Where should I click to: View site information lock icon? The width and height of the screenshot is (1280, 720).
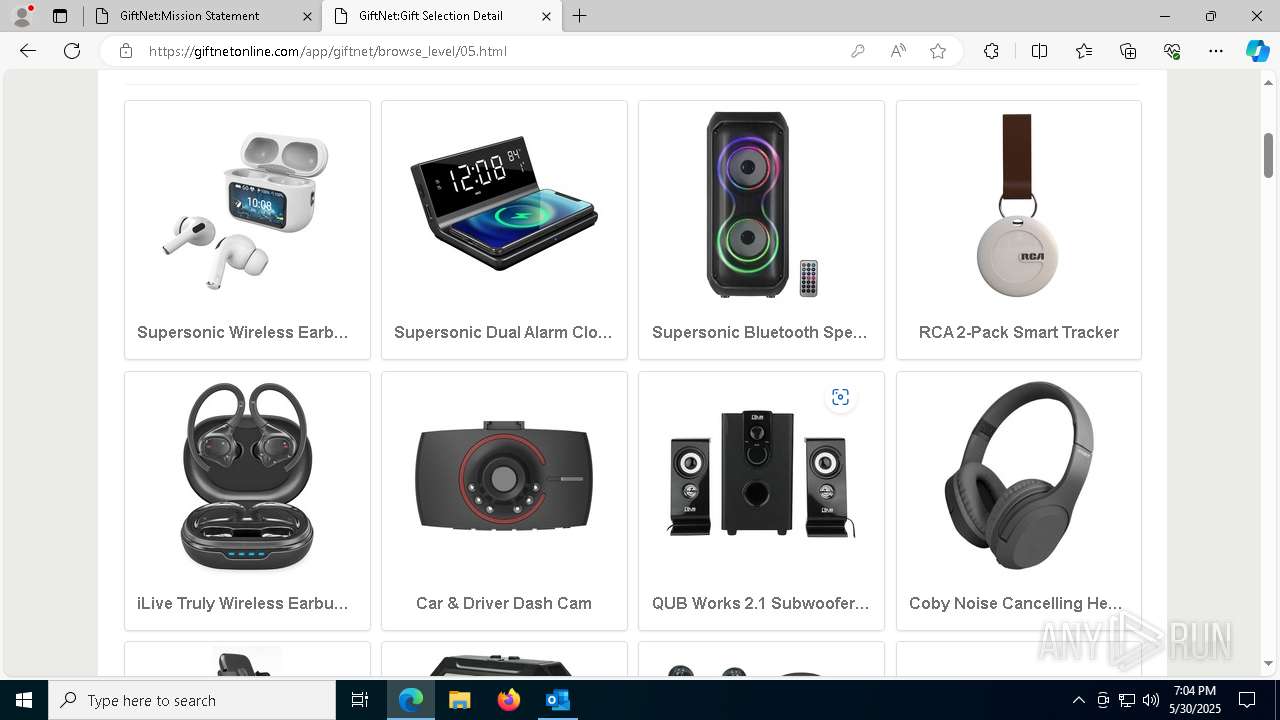pos(126,51)
